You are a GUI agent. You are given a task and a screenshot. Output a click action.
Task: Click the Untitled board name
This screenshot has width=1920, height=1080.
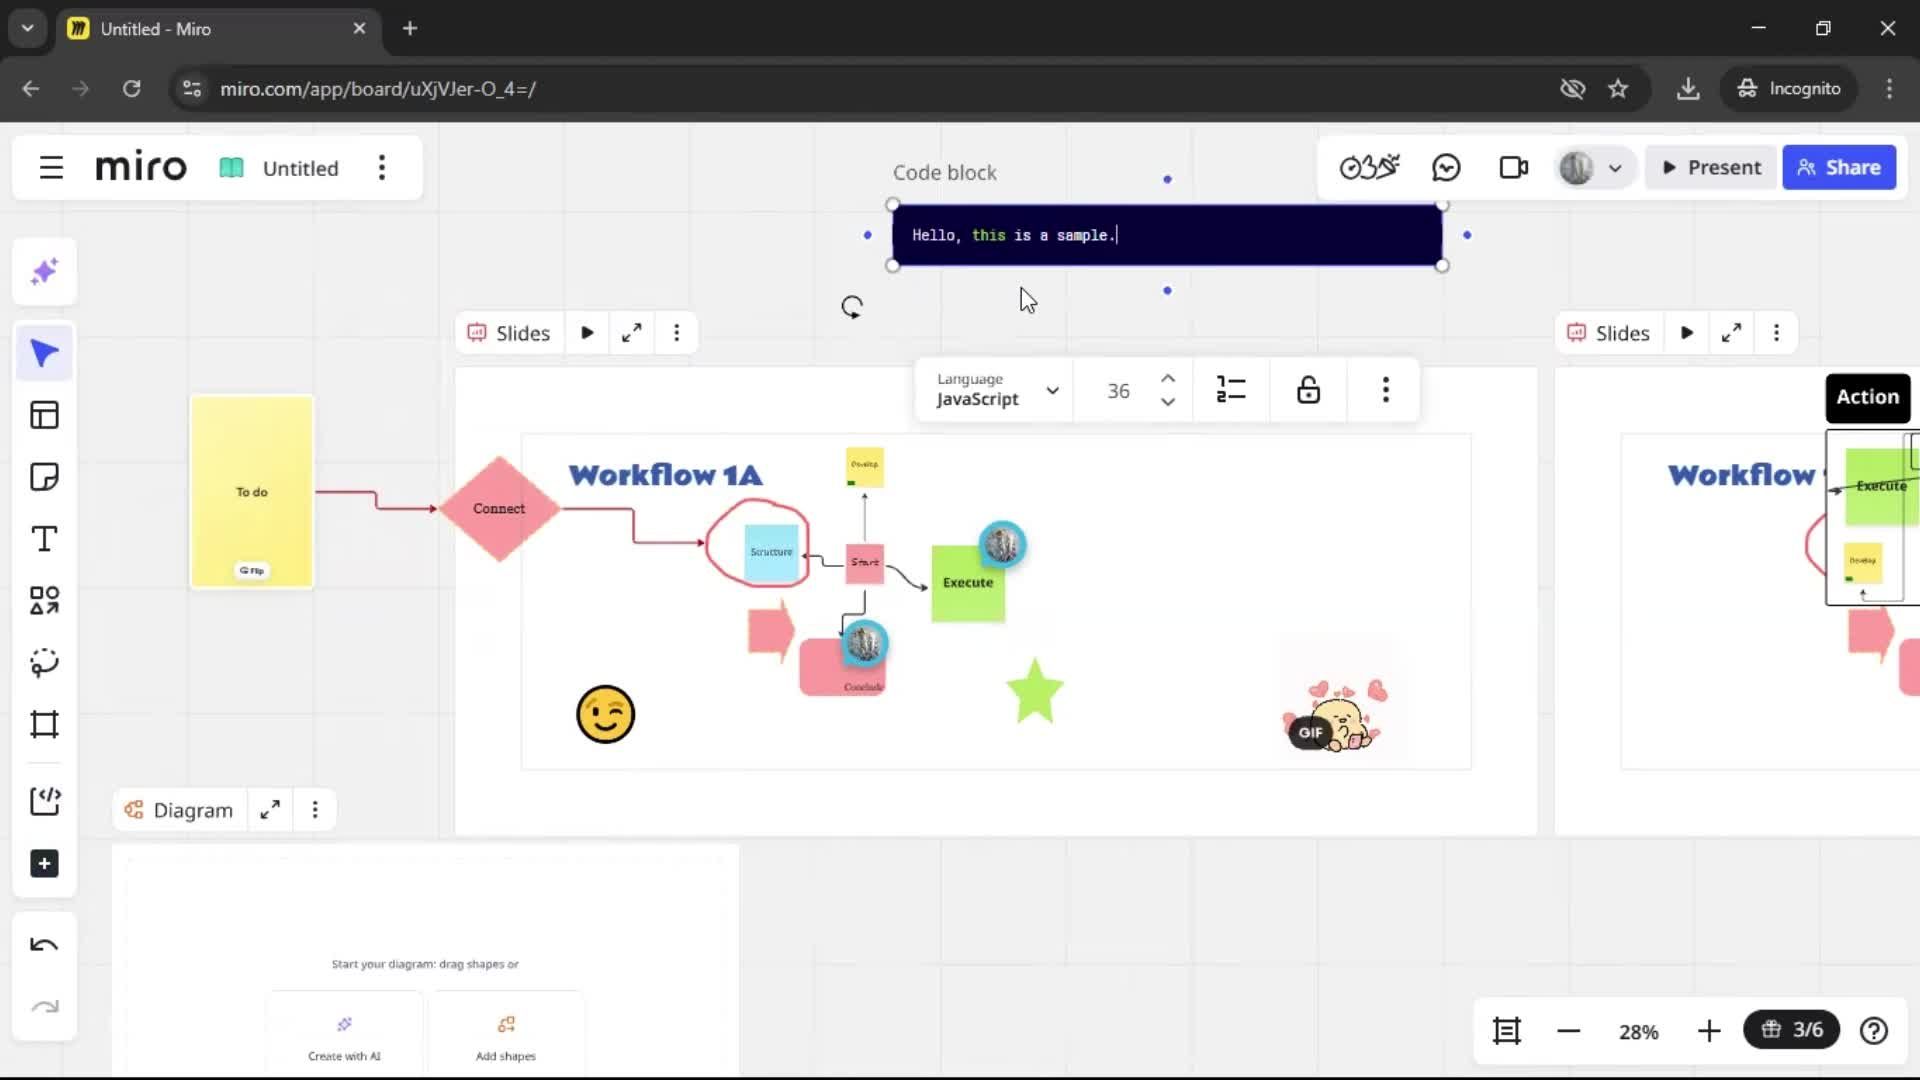click(x=300, y=168)
